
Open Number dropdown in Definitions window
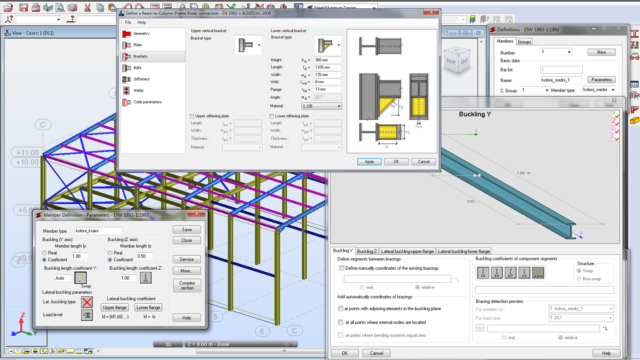tap(569, 52)
